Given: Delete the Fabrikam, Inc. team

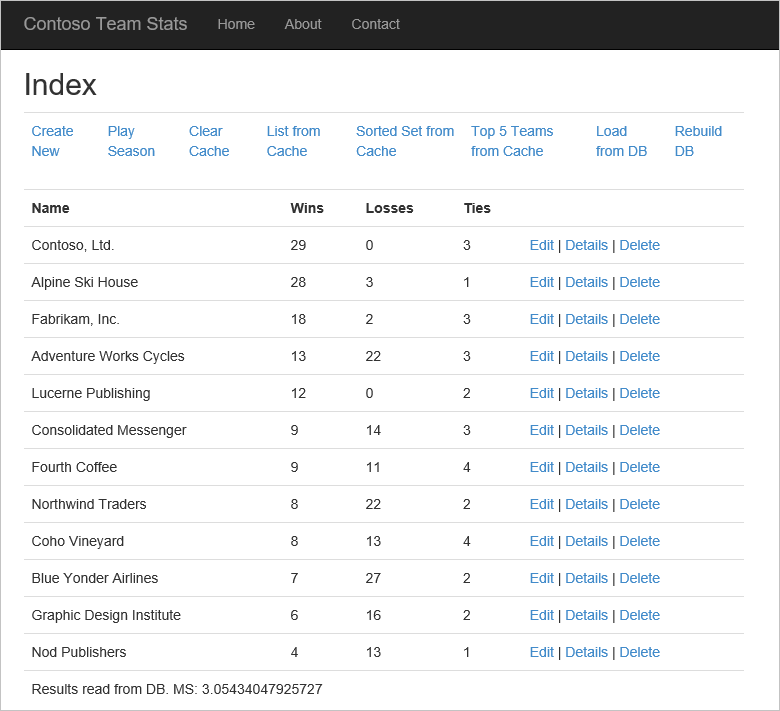Looking at the screenshot, I should coord(639,319).
